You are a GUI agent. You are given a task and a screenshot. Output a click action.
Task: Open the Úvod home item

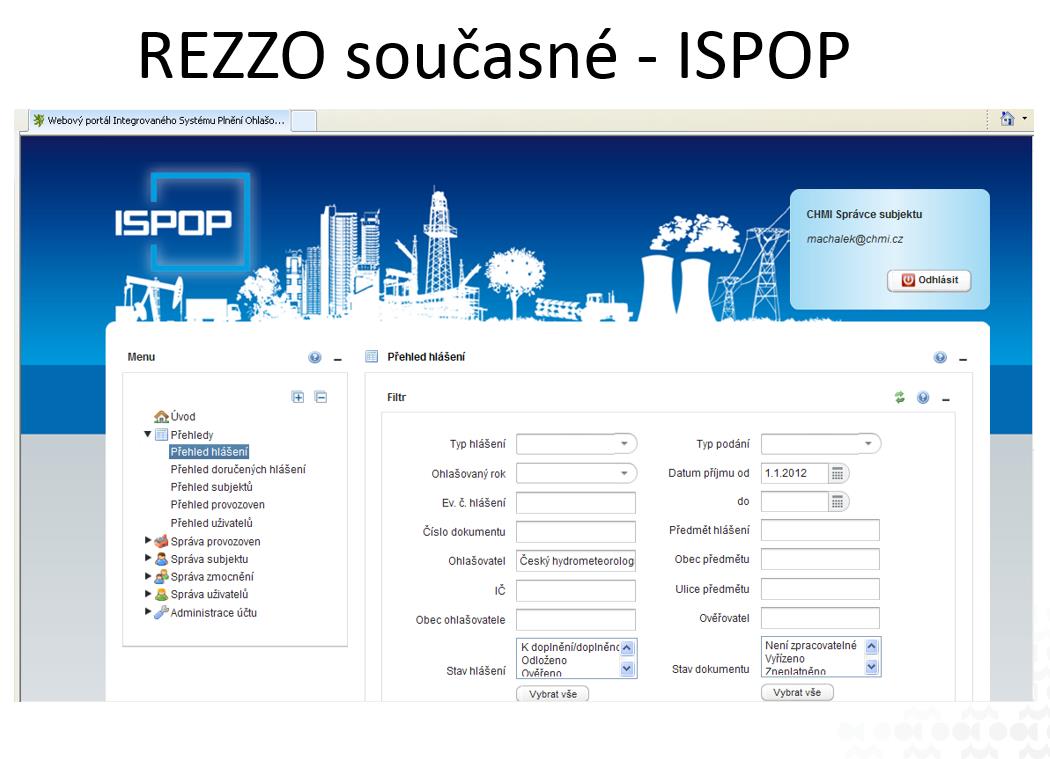(x=183, y=416)
